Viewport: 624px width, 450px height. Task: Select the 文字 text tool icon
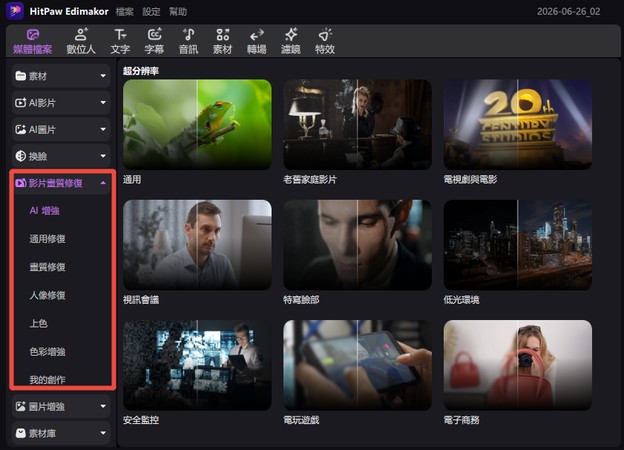tap(120, 35)
